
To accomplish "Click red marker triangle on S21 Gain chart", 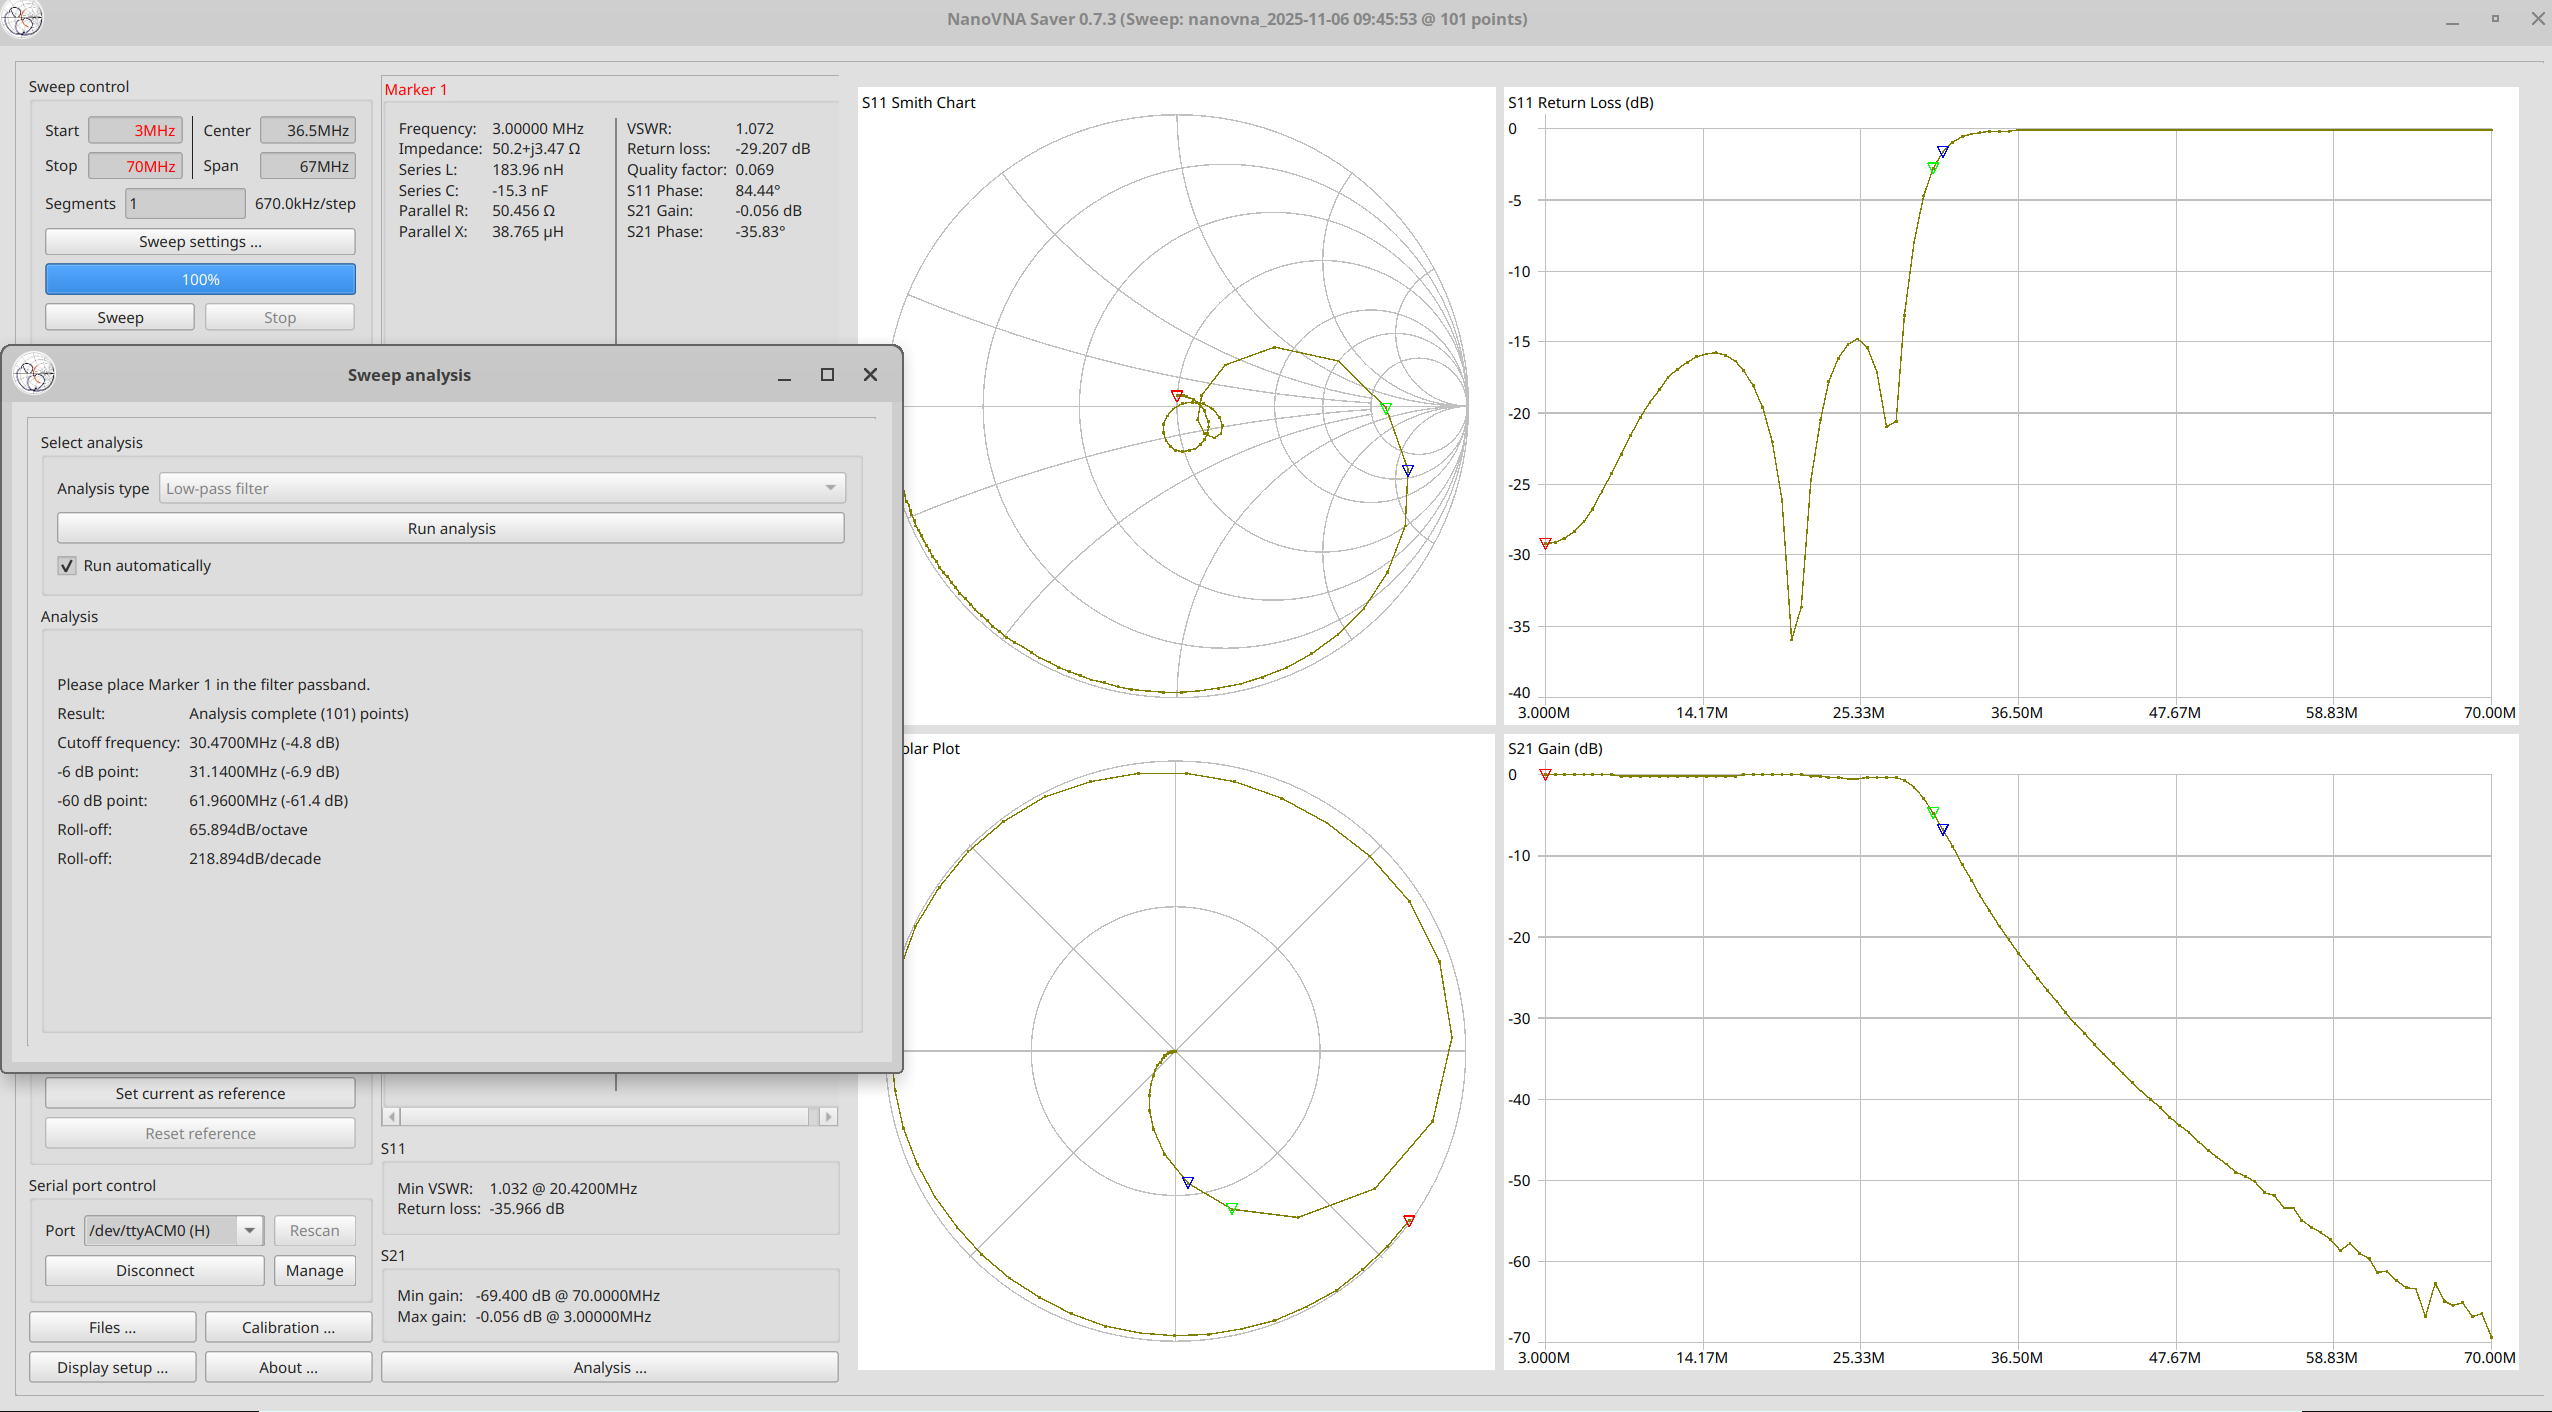I will pos(1545,775).
